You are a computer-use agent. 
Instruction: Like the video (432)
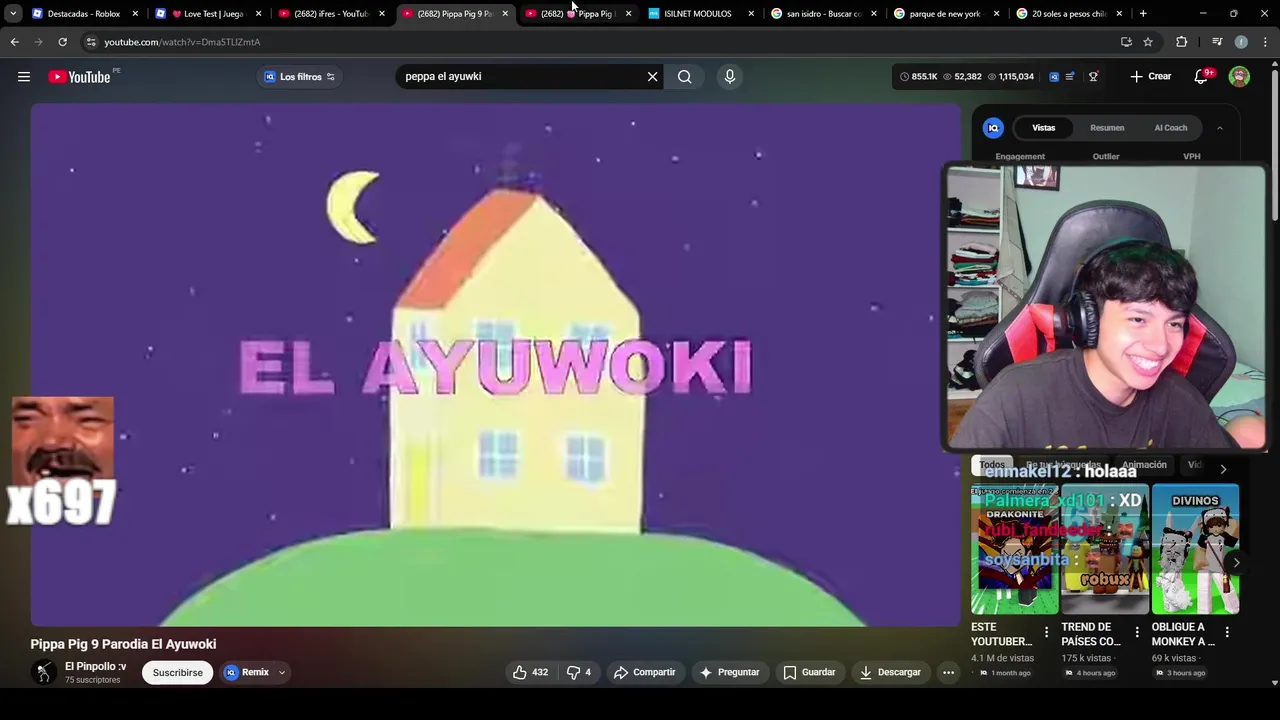pos(529,673)
